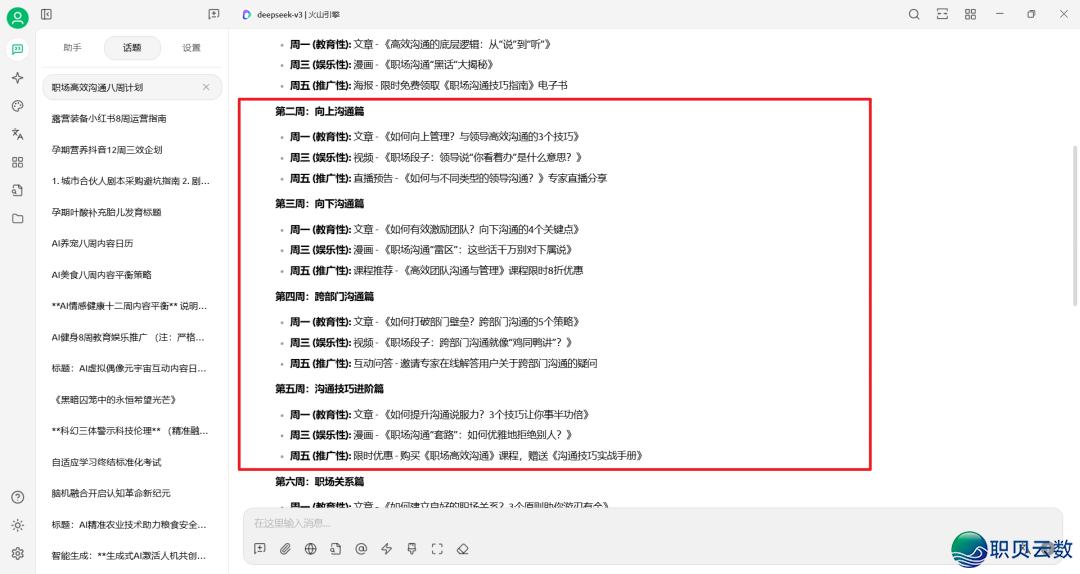1080x574 pixels.
Task: Switch to the 助手 tab
Action: tap(72, 48)
